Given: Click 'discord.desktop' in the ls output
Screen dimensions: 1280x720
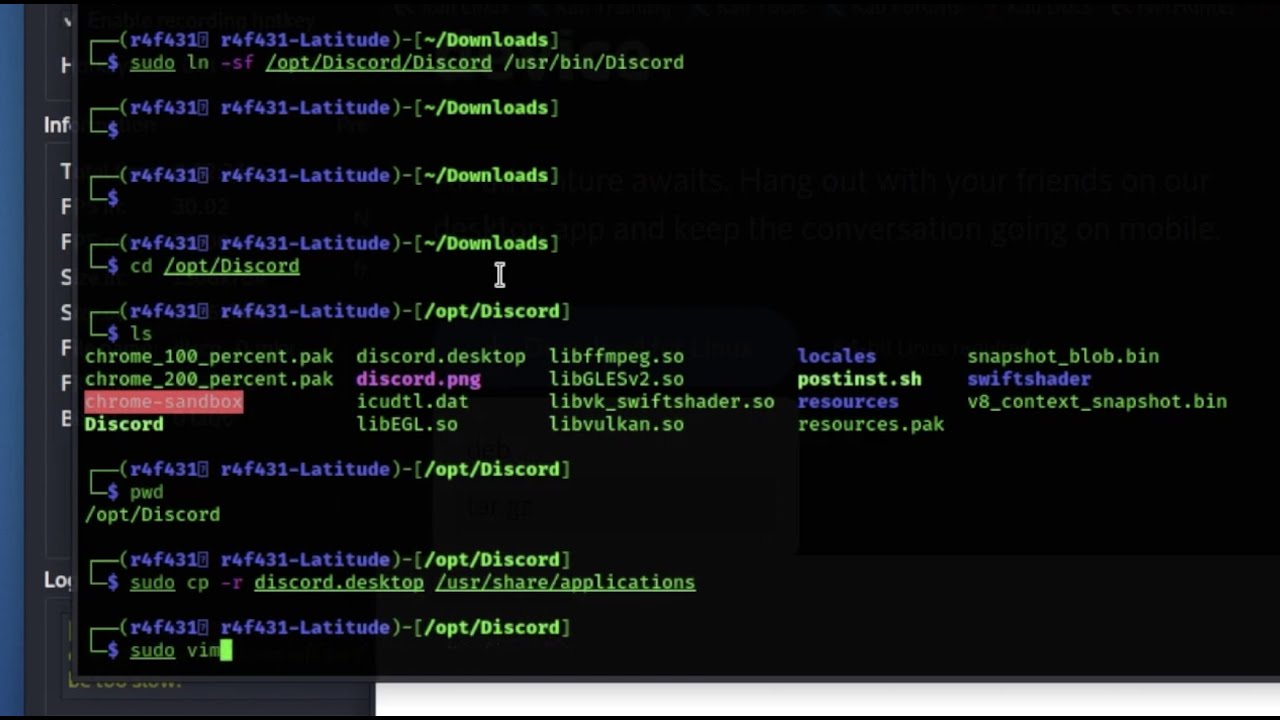Looking at the screenshot, I should [441, 356].
